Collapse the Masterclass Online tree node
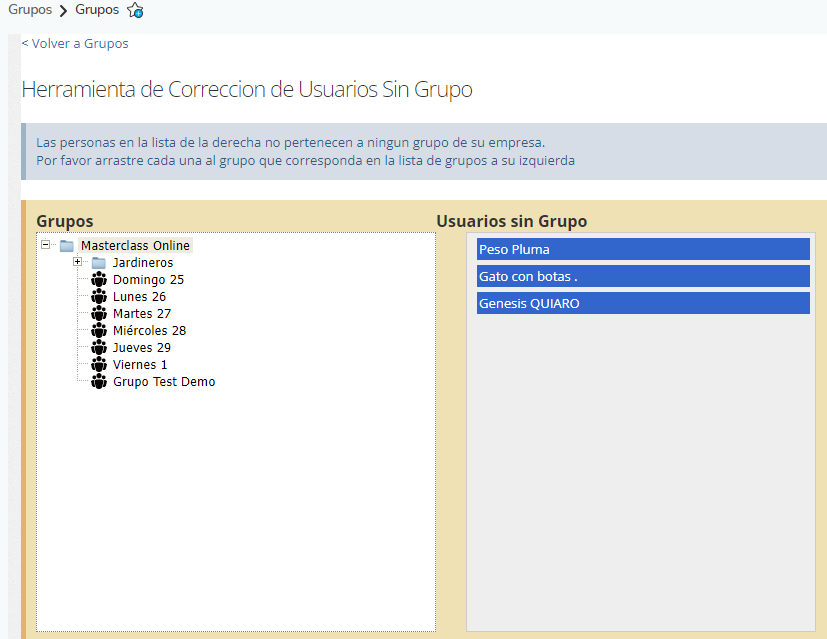Viewport: 827px width, 639px height. 46,245
